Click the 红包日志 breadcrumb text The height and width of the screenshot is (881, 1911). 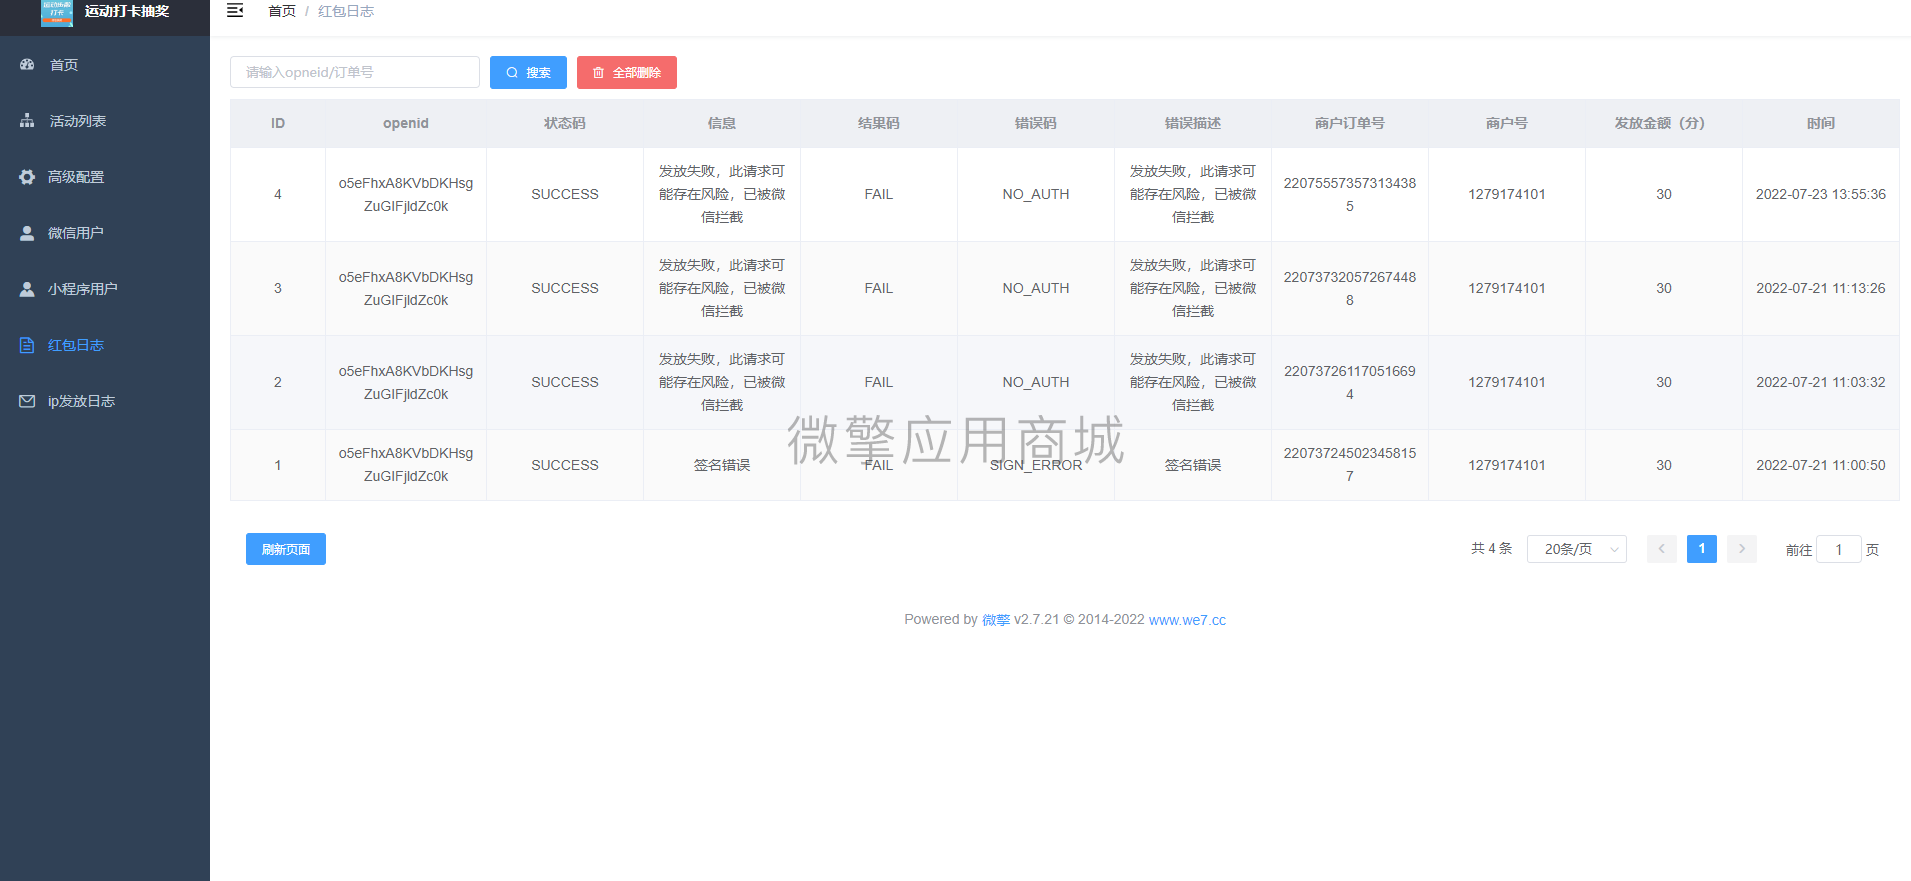tap(346, 11)
